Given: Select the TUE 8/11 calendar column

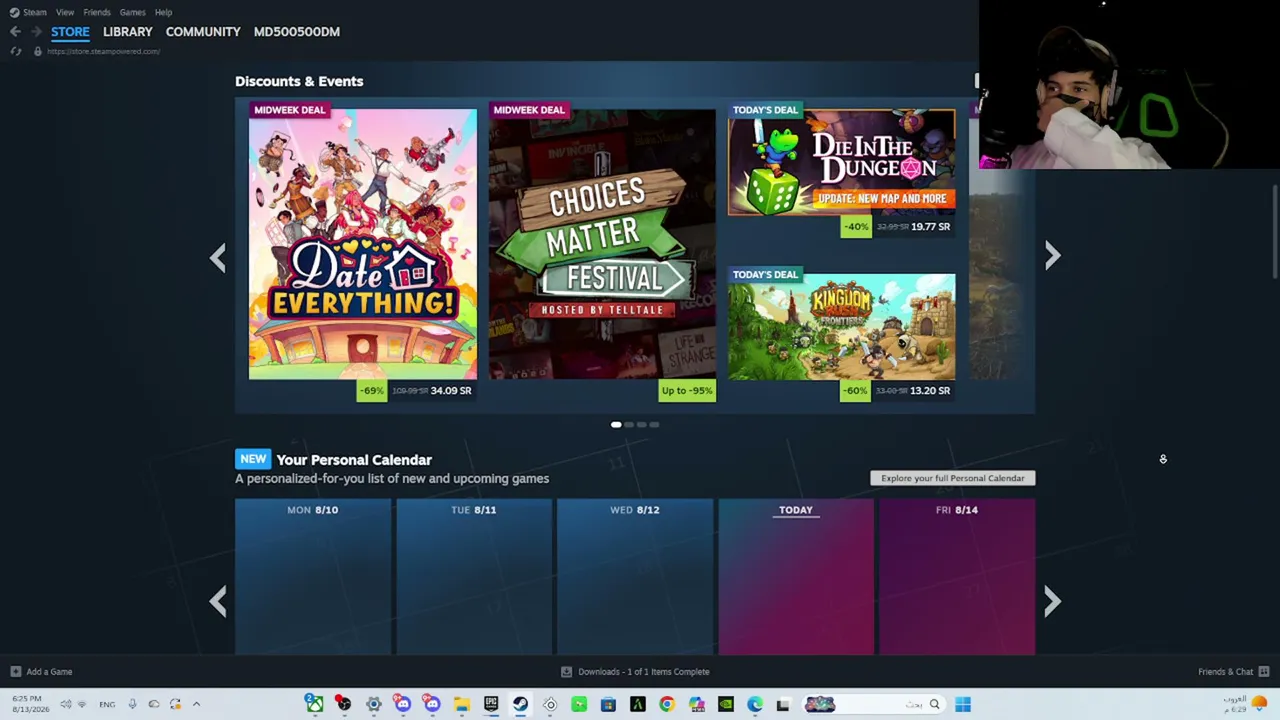Looking at the screenshot, I should (x=474, y=577).
